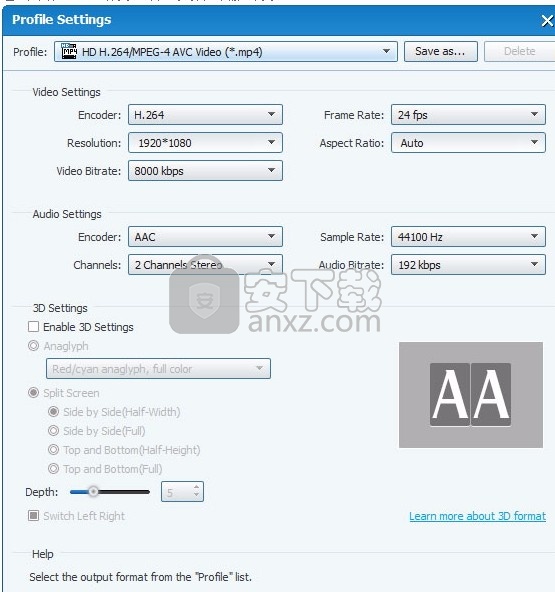Expand the Frame Rate 24 fps dropdown
This screenshot has width=555, height=592.
pos(468,114)
